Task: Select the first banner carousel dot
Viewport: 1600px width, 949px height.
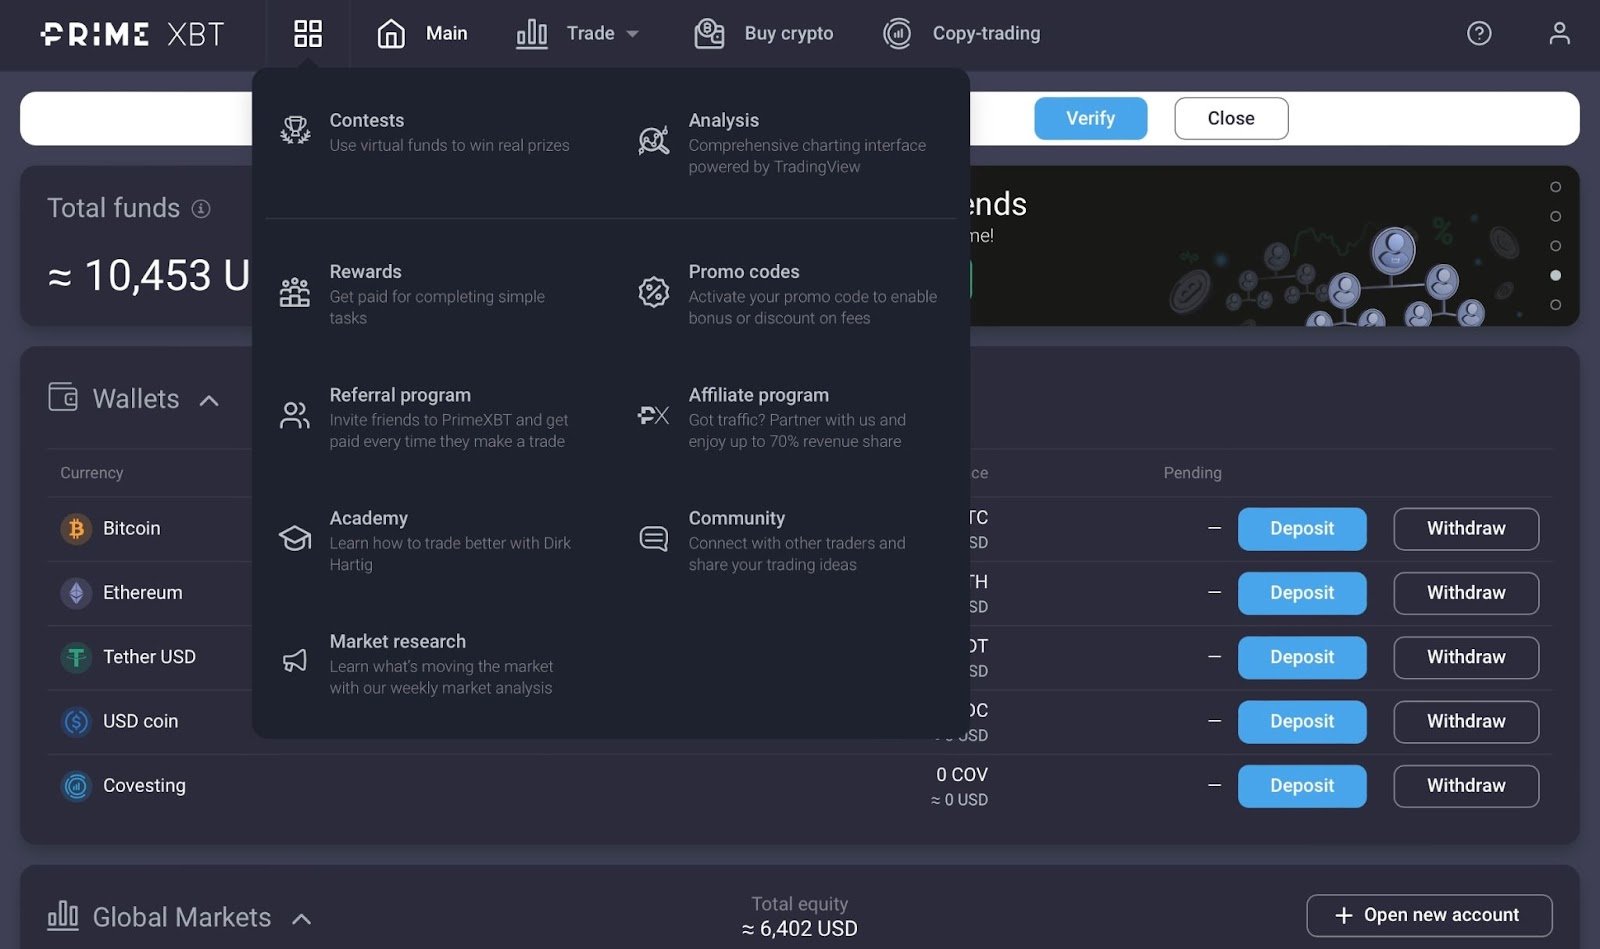Action: point(1555,187)
